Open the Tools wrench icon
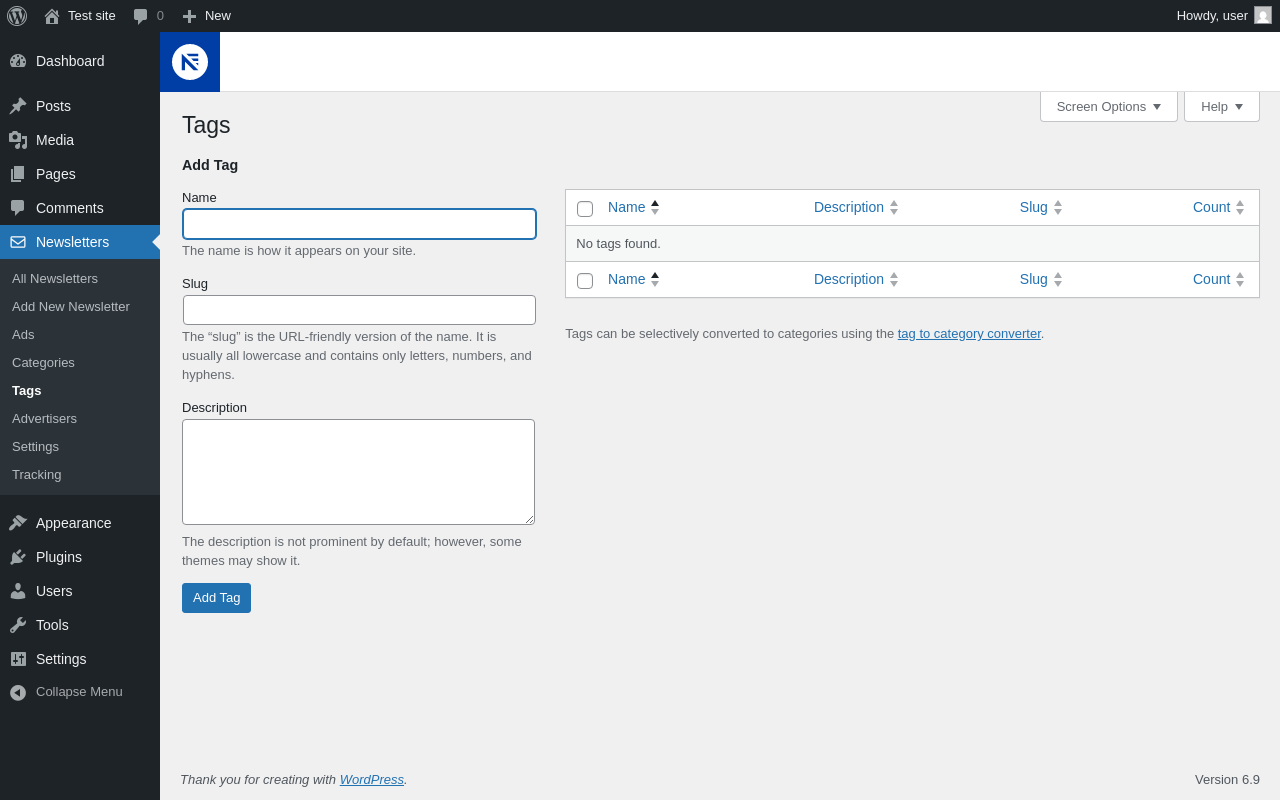 click(x=18, y=625)
